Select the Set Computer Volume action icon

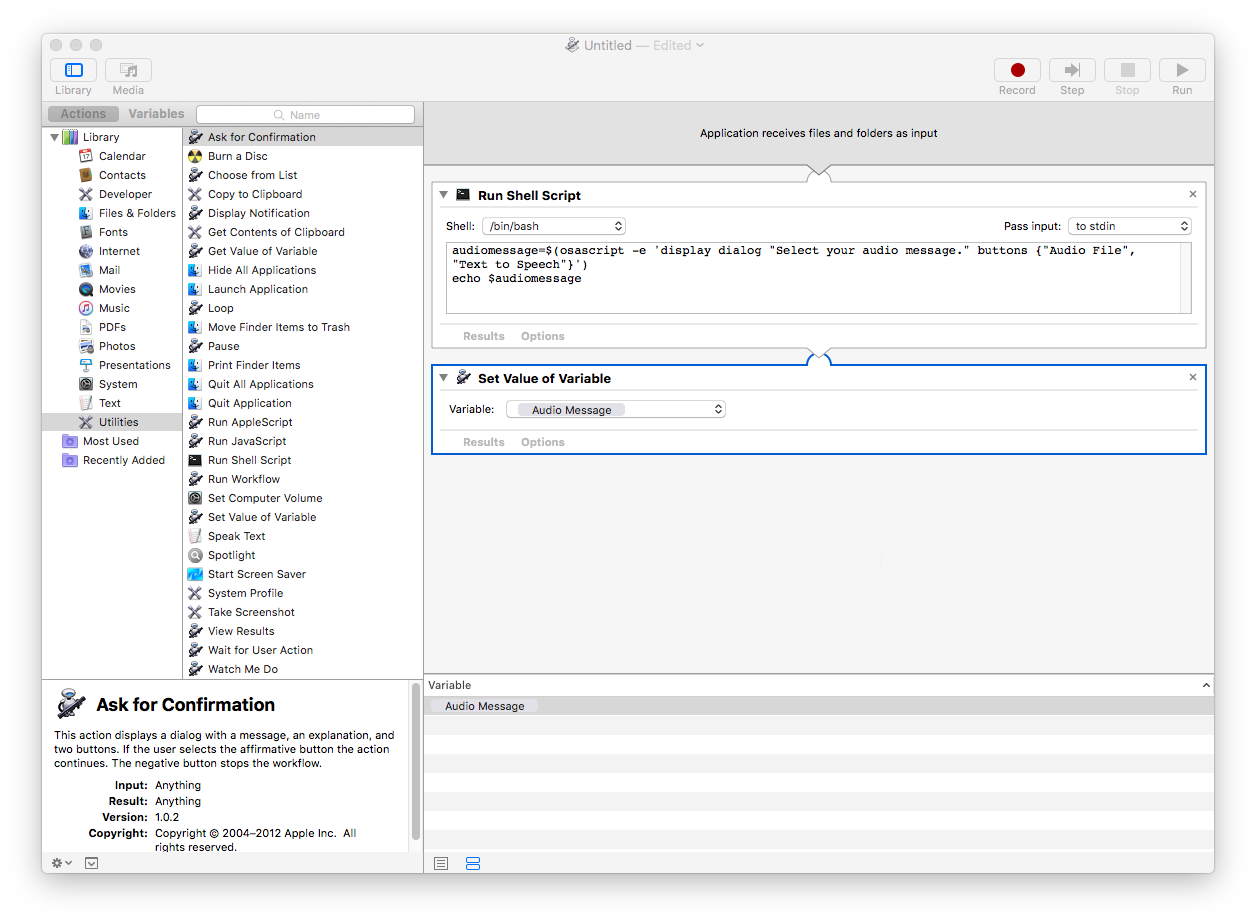coord(195,498)
